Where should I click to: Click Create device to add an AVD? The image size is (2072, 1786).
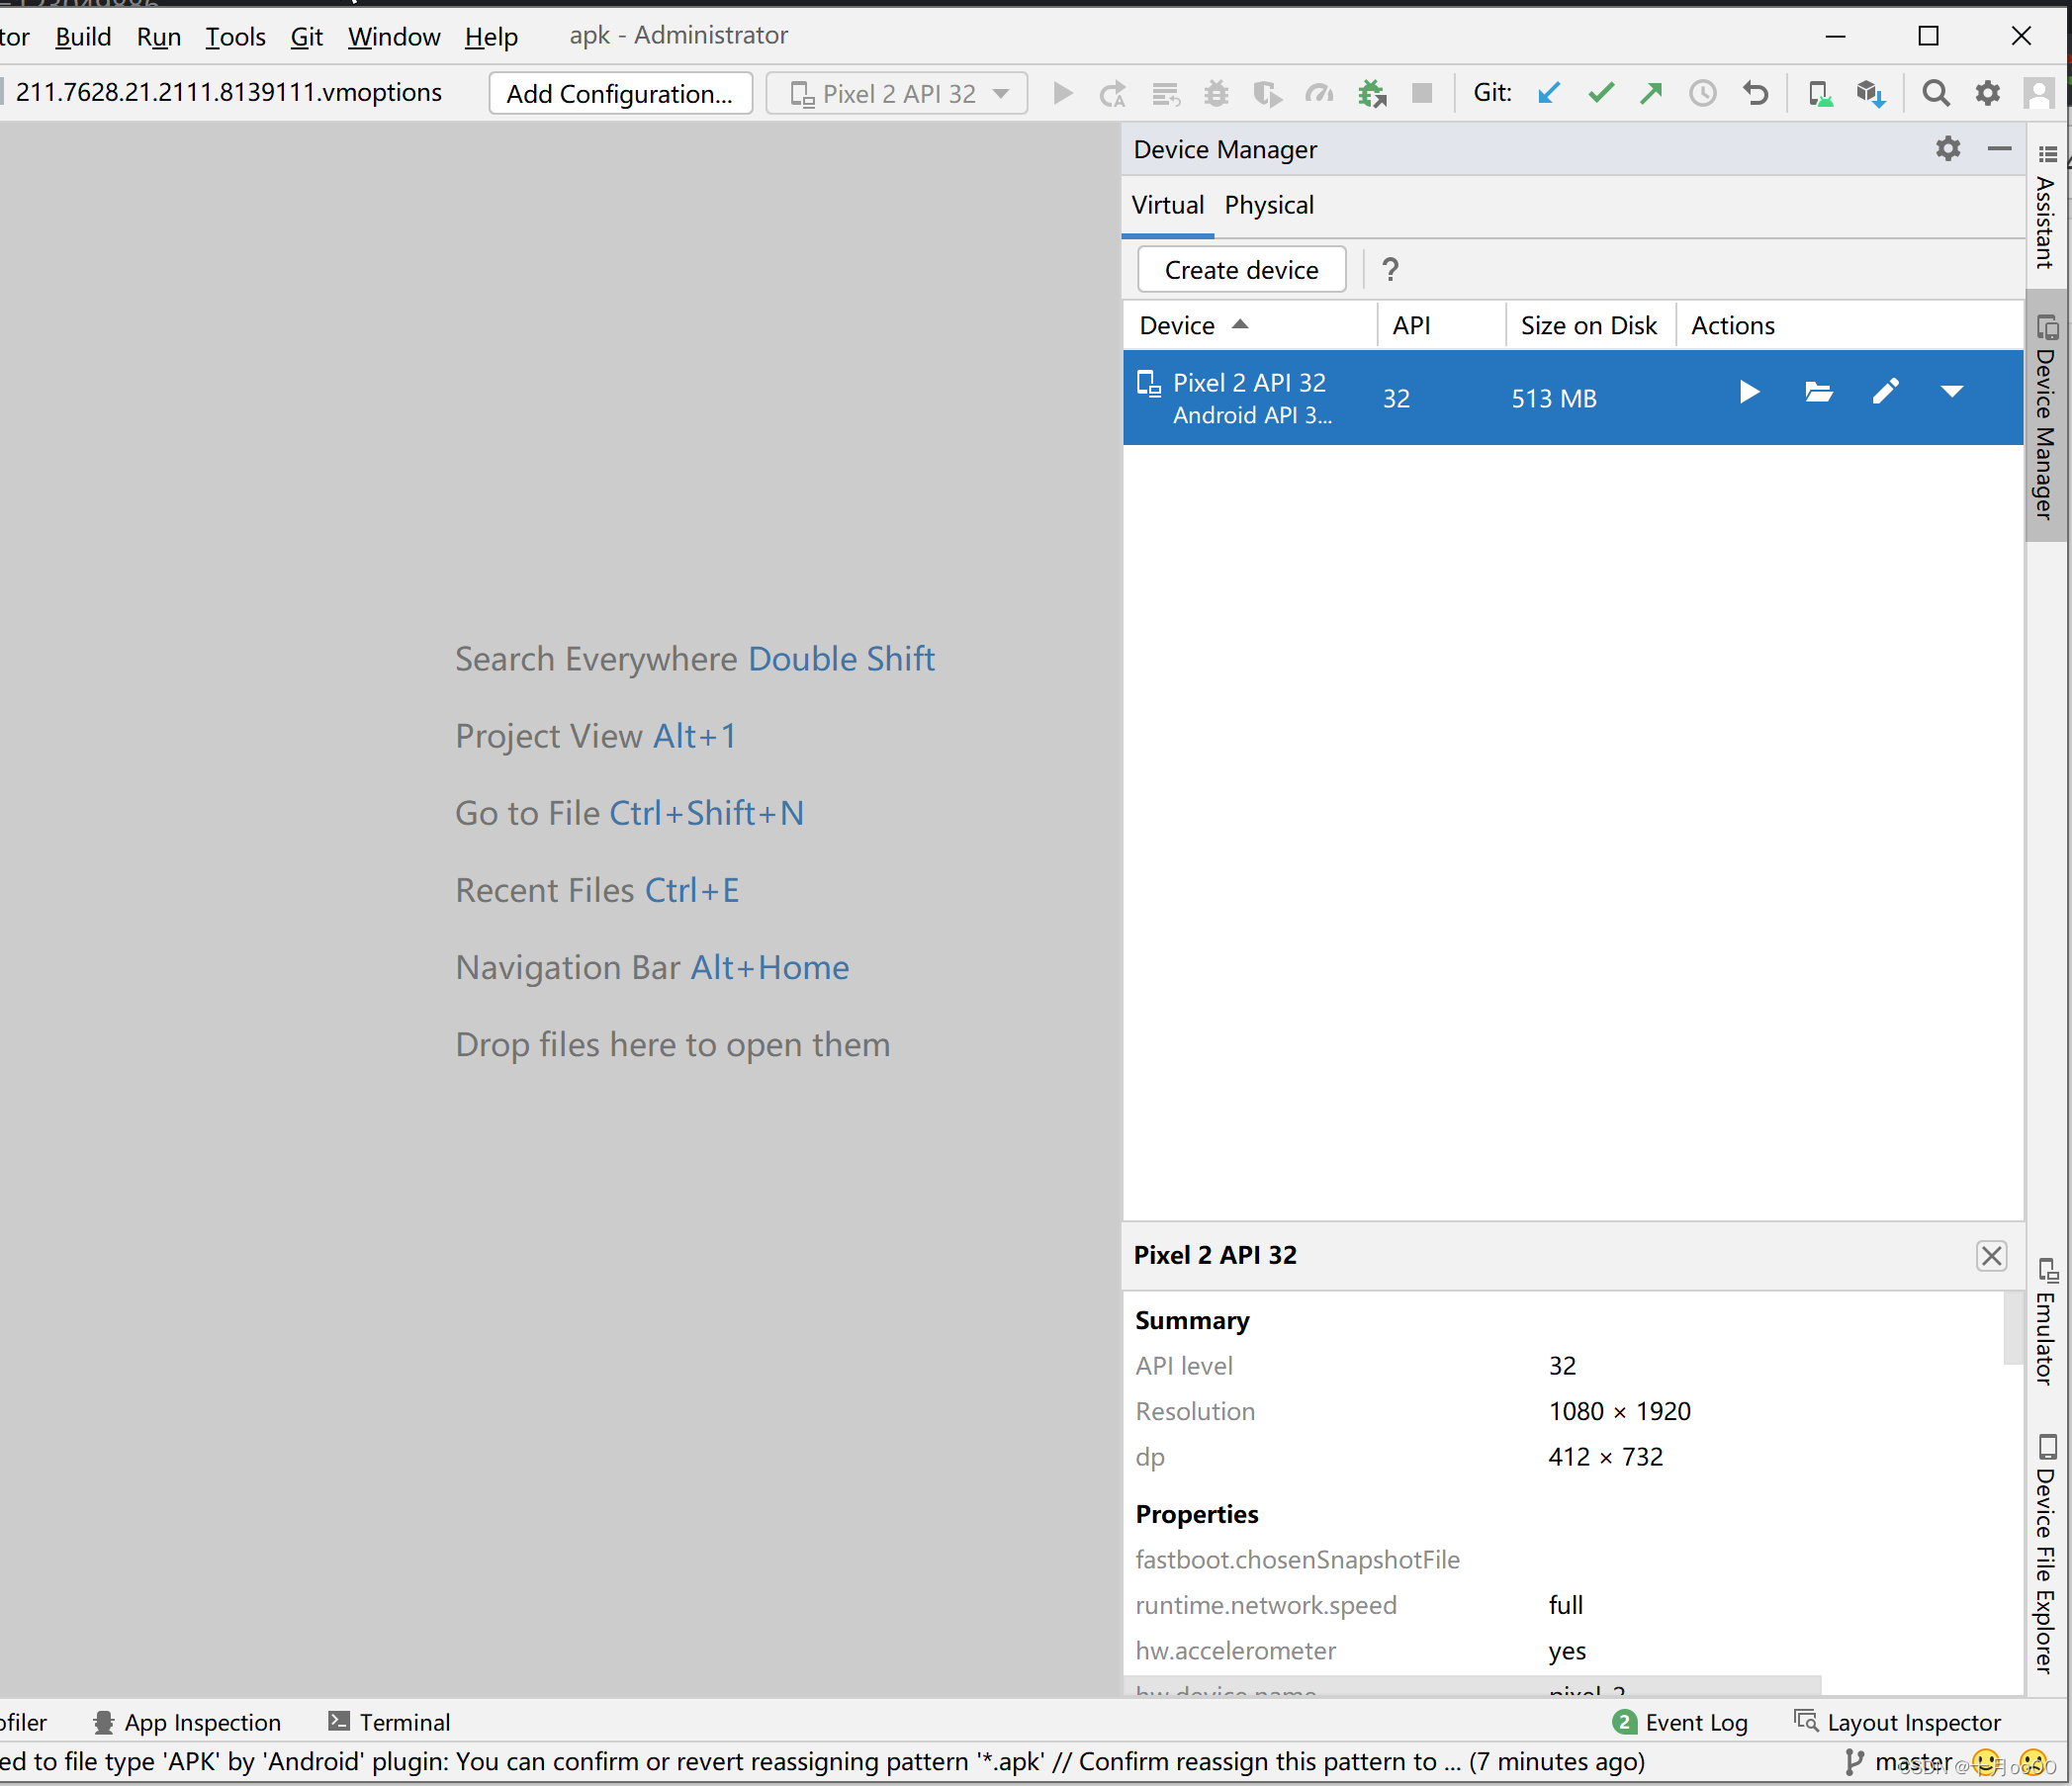[1240, 269]
